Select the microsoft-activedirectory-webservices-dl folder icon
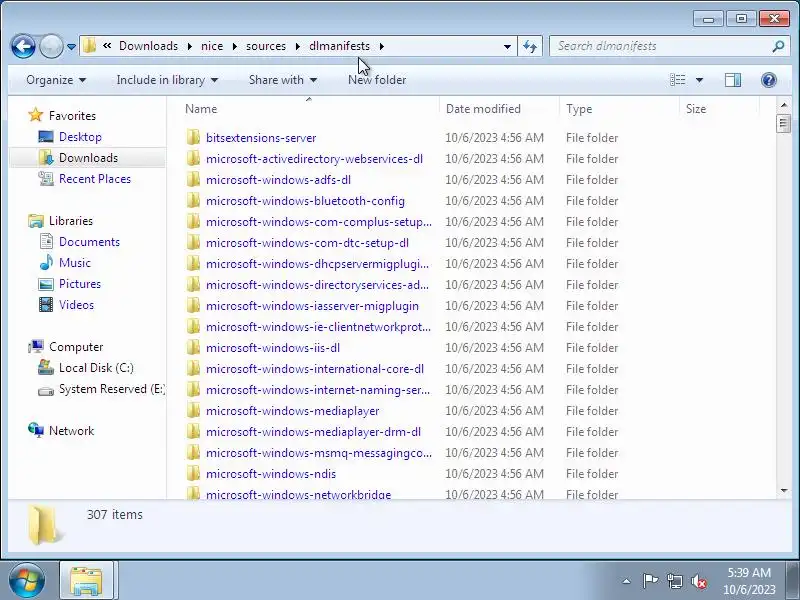Image resolution: width=800 pixels, height=600 pixels. [193, 158]
